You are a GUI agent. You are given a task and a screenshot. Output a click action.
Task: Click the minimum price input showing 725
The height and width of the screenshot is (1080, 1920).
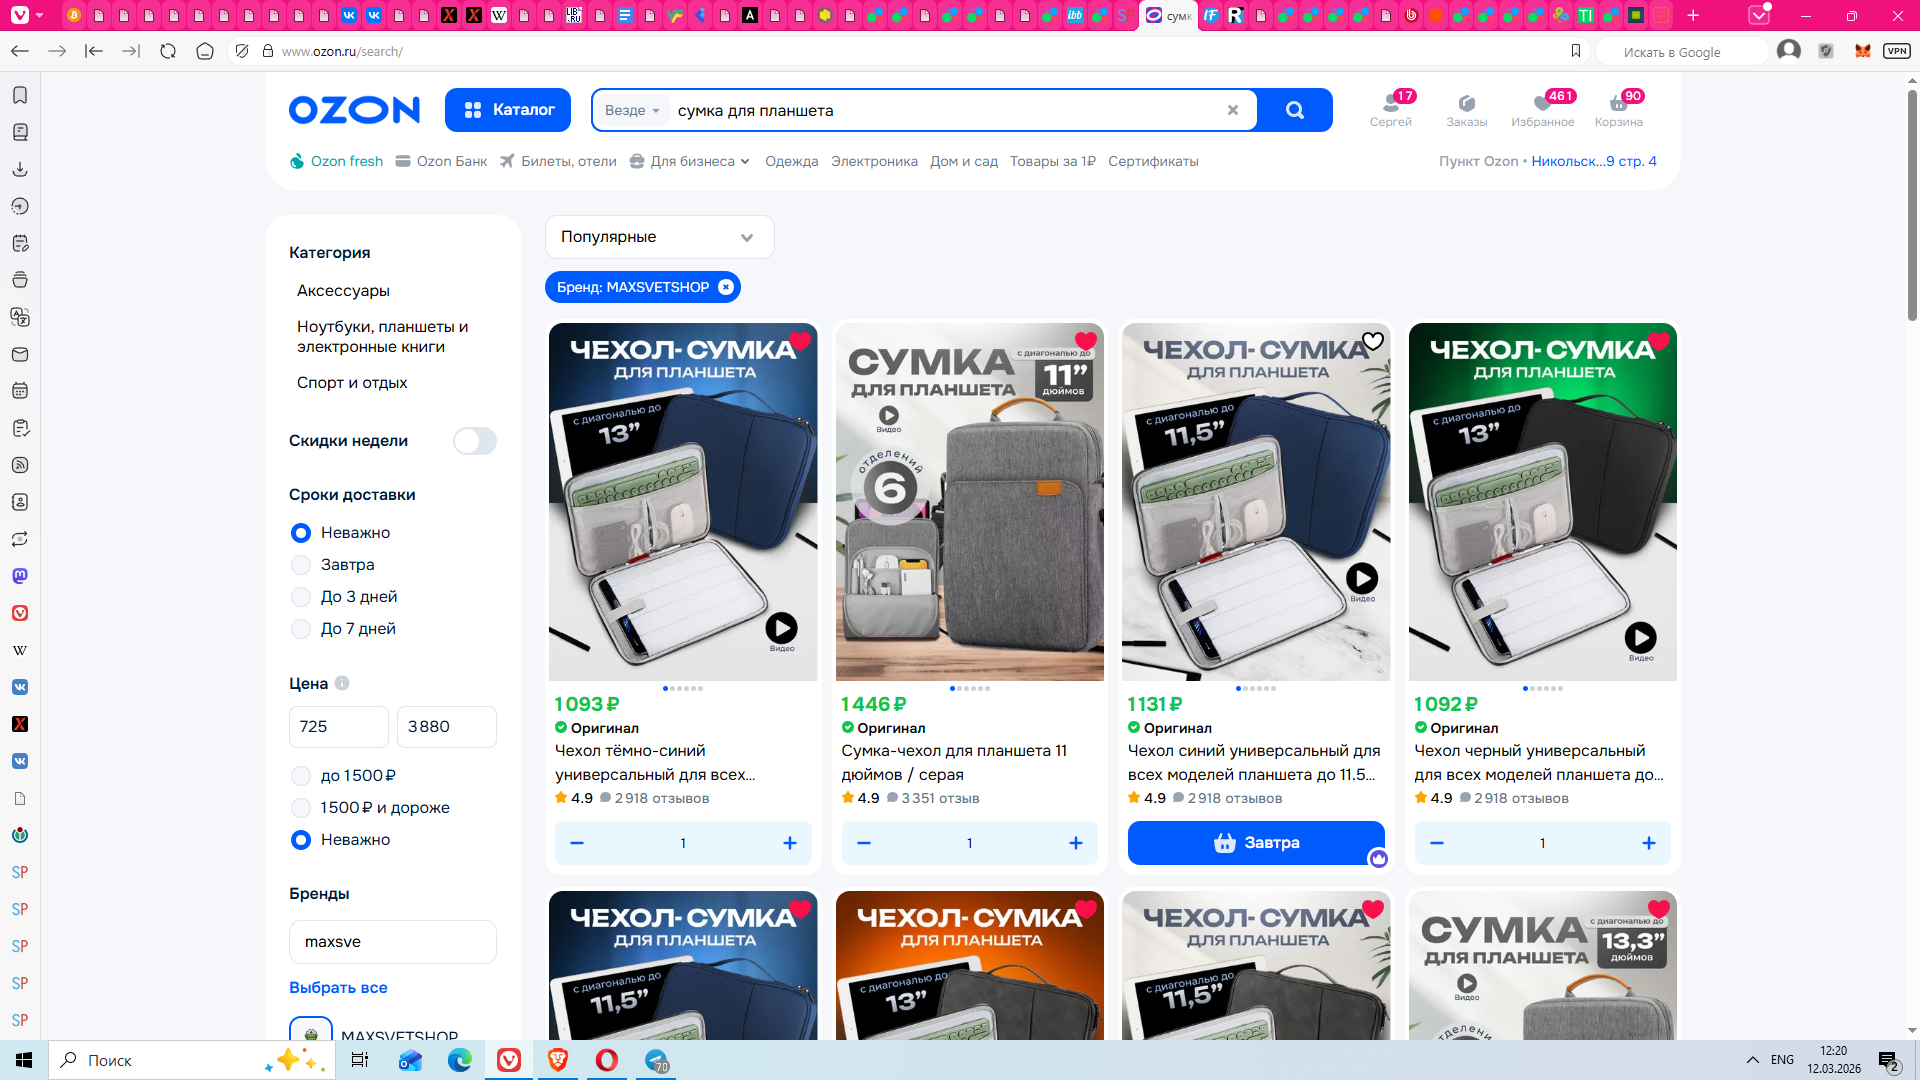pos(338,727)
